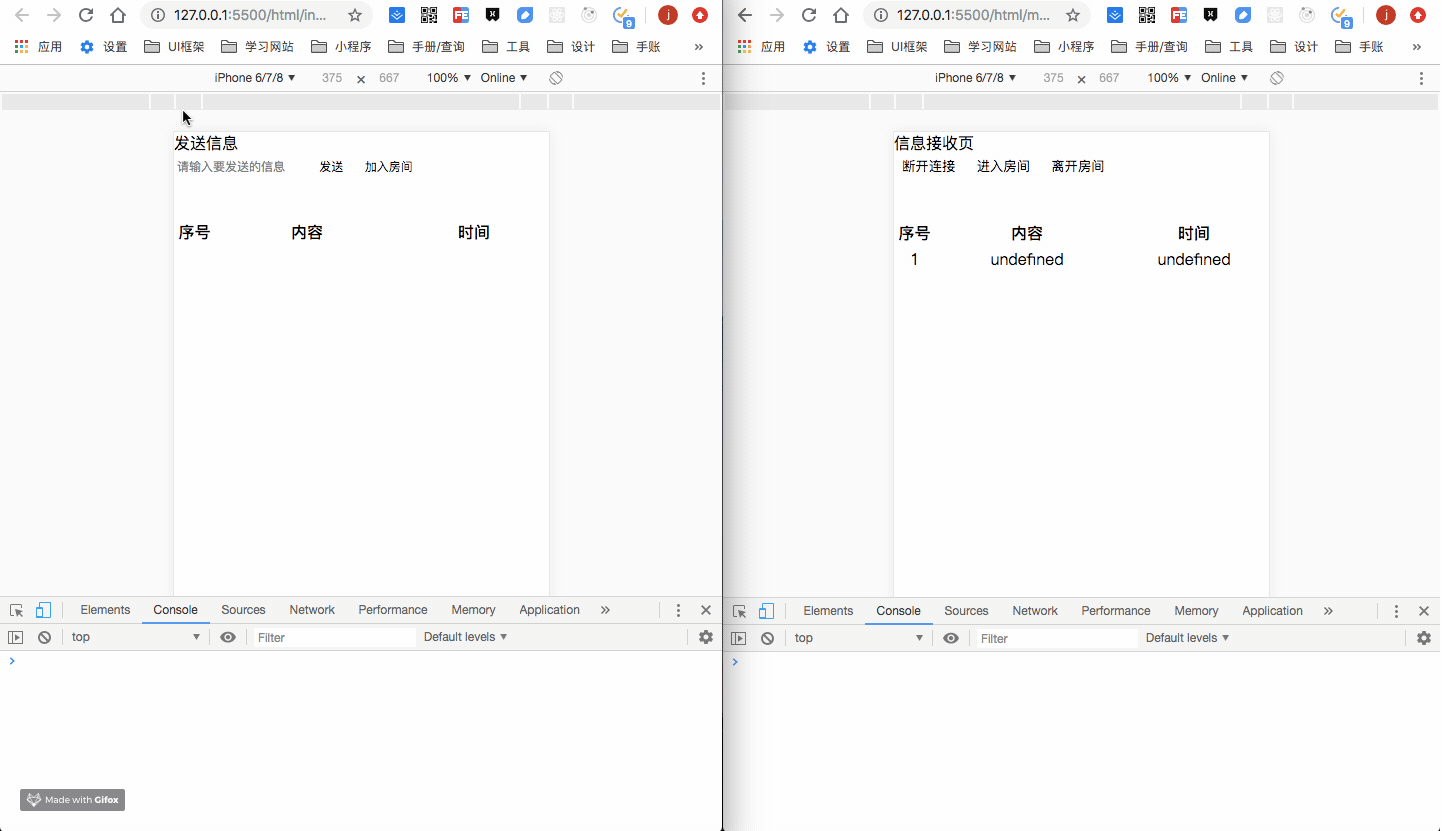This screenshot has height=831, width=1442.
Task: Switch to the Network tab in left DevTools
Action: click(311, 609)
